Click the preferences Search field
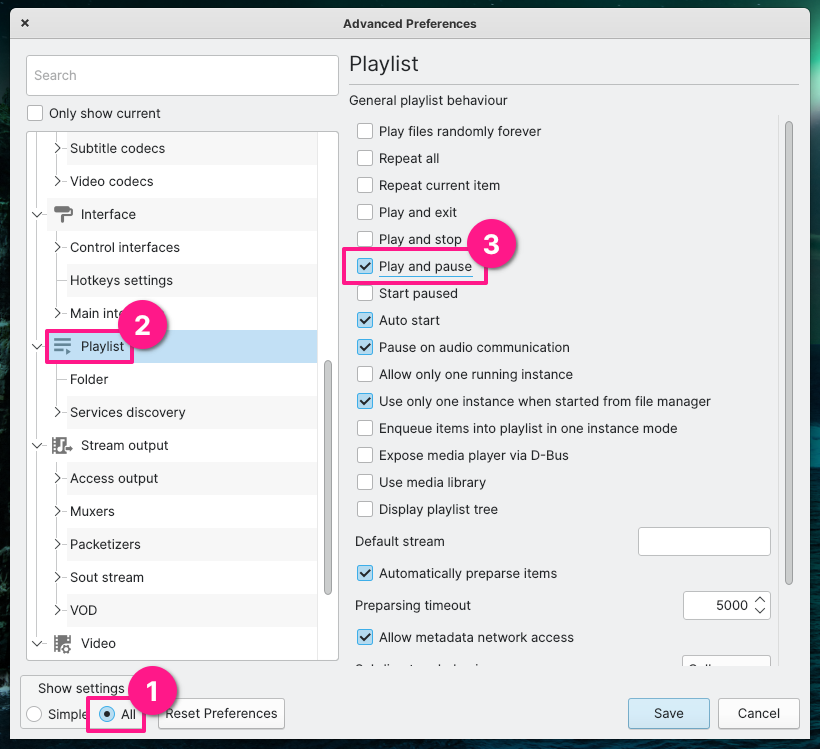The height and width of the screenshot is (749, 820). (182, 75)
